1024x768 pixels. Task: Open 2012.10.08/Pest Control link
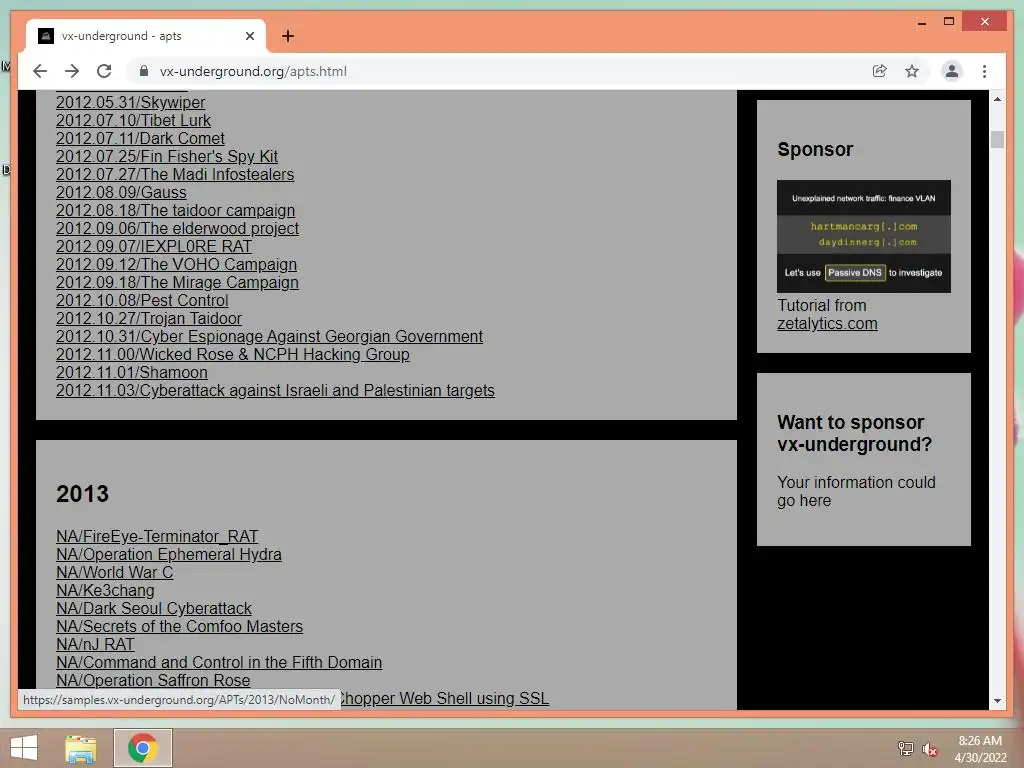(142, 300)
